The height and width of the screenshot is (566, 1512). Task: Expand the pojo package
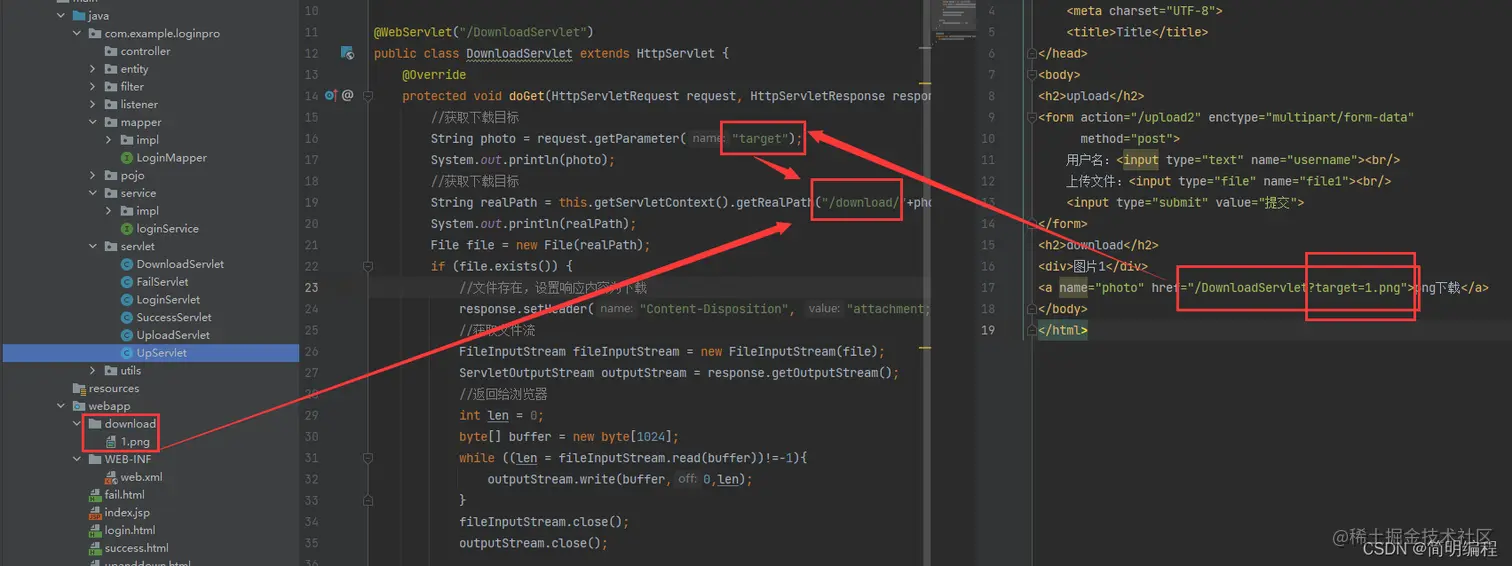pyautogui.click(x=93, y=176)
